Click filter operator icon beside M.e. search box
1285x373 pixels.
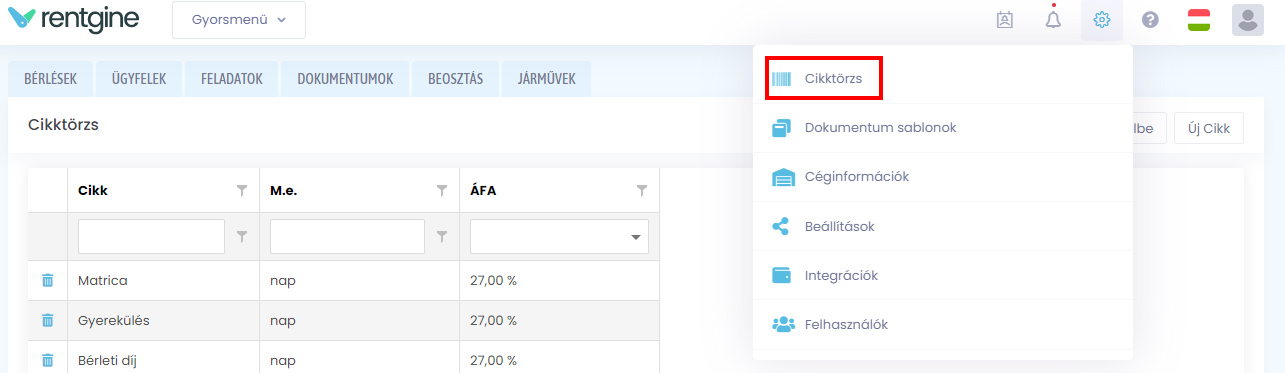click(x=442, y=237)
